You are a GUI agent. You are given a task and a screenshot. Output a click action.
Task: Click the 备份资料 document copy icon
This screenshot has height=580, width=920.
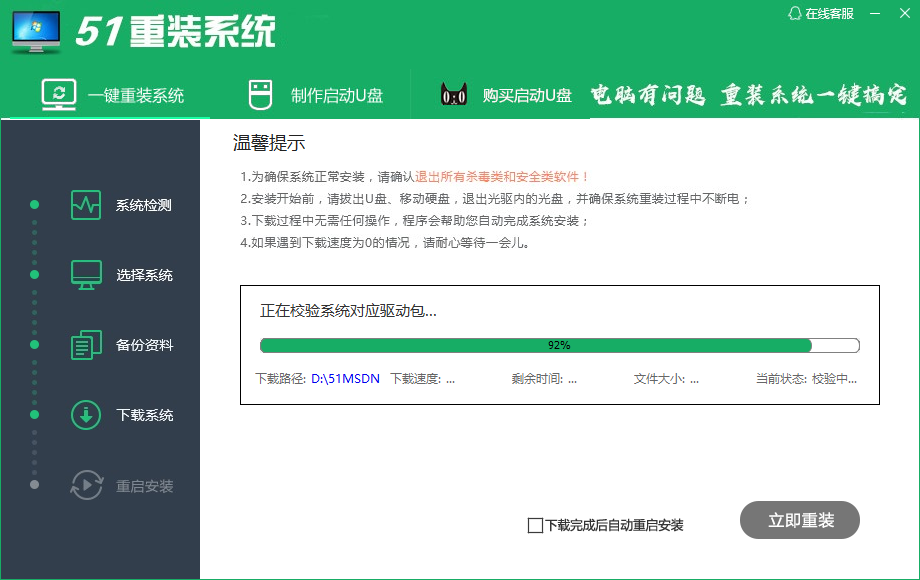(x=86, y=345)
